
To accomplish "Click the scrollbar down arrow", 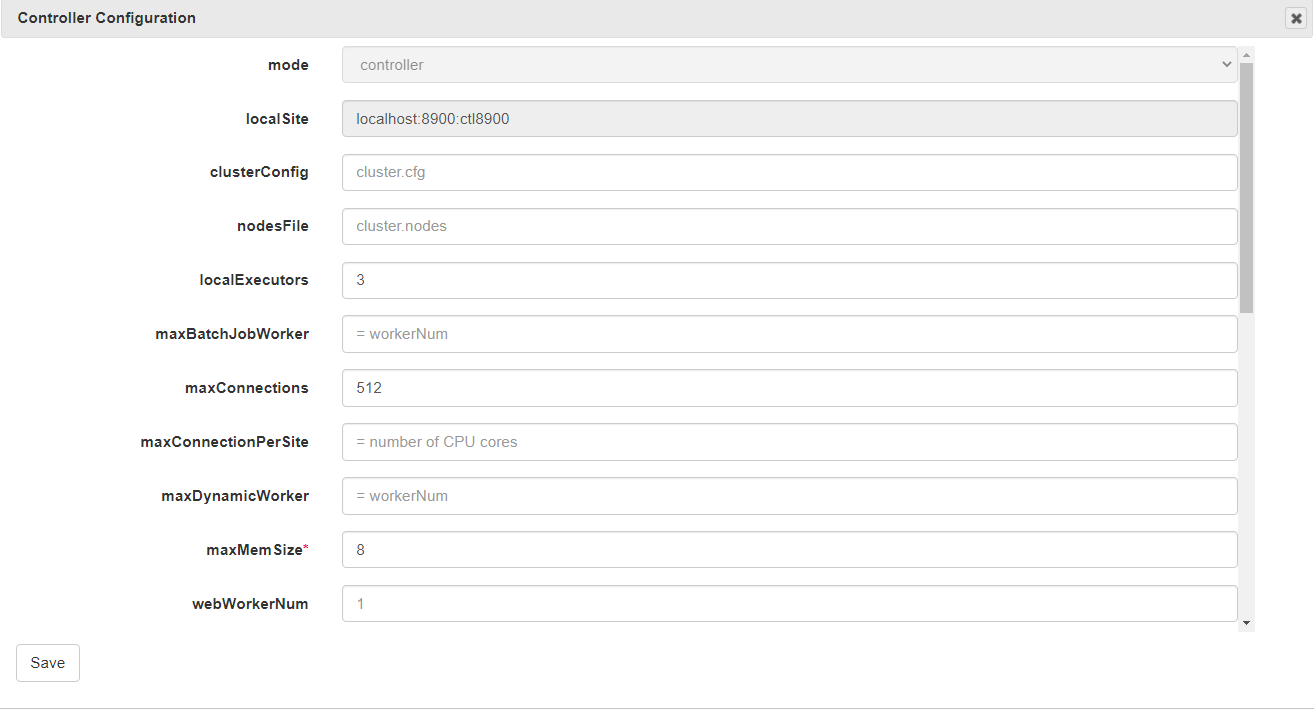I will pyautogui.click(x=1246, y=623).
